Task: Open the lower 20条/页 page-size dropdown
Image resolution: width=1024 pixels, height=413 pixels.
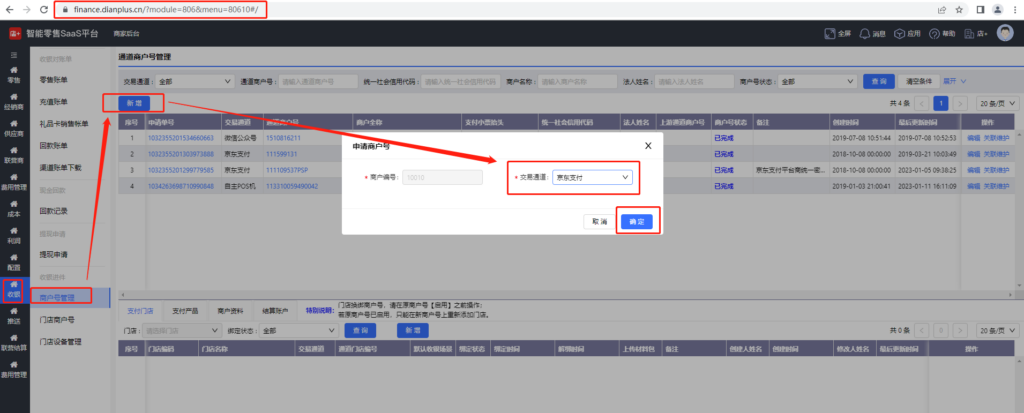Action: pyautogui.click(x=997, y=331)
